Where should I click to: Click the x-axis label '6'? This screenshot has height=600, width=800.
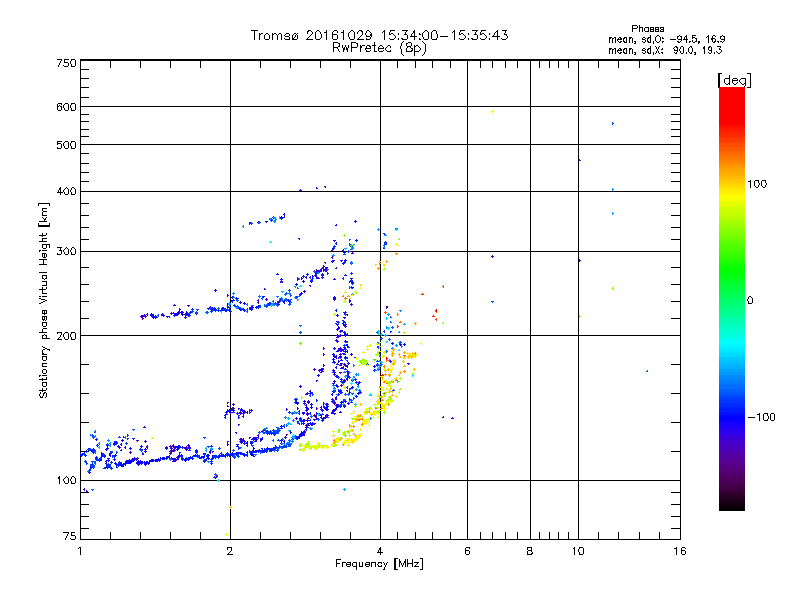(467, 551)
